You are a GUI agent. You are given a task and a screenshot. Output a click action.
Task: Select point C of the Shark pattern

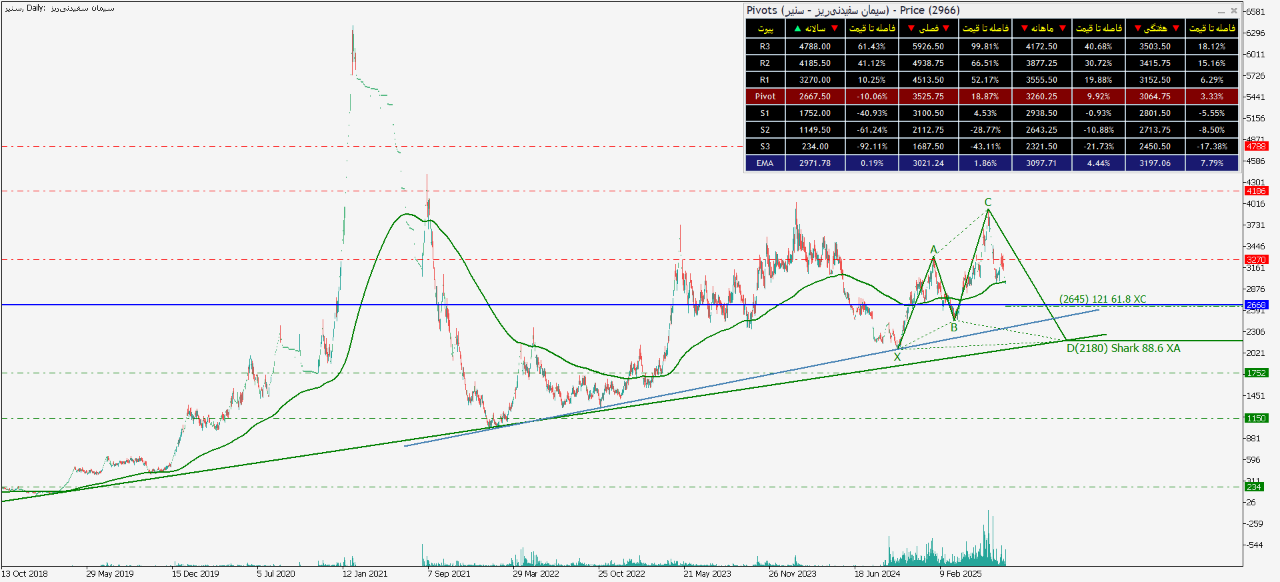coord(987,202)
